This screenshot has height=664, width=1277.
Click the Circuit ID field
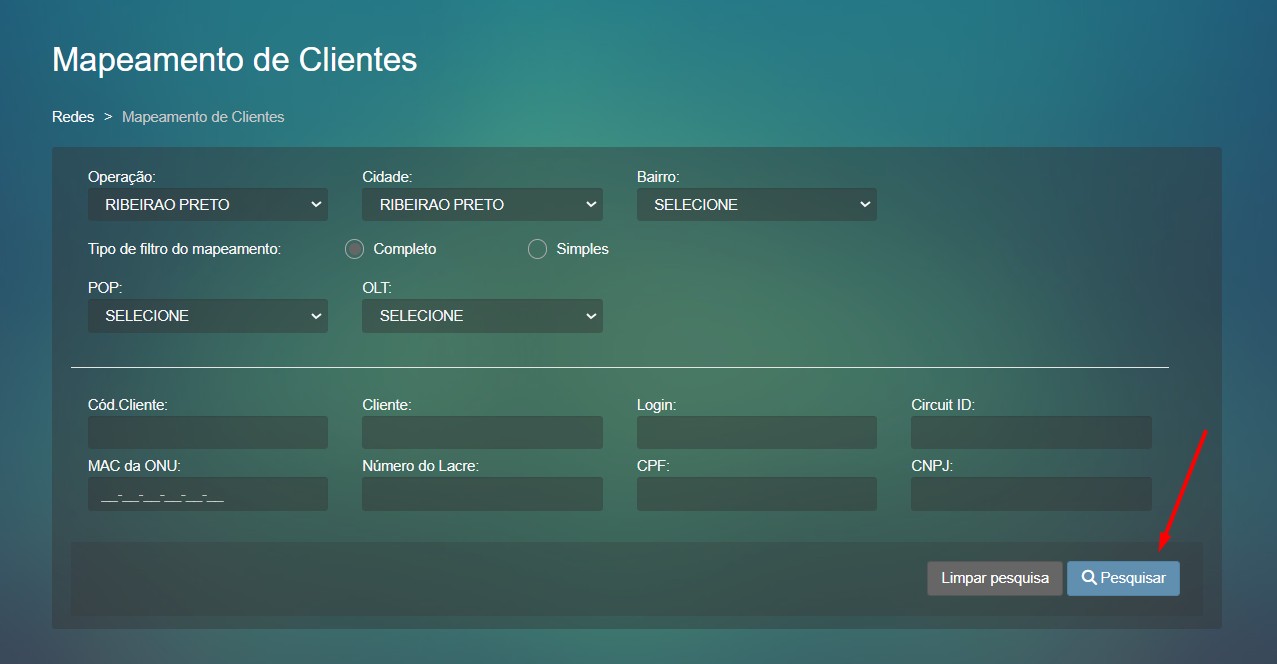pyautogui.click(x=1031, y=432)
